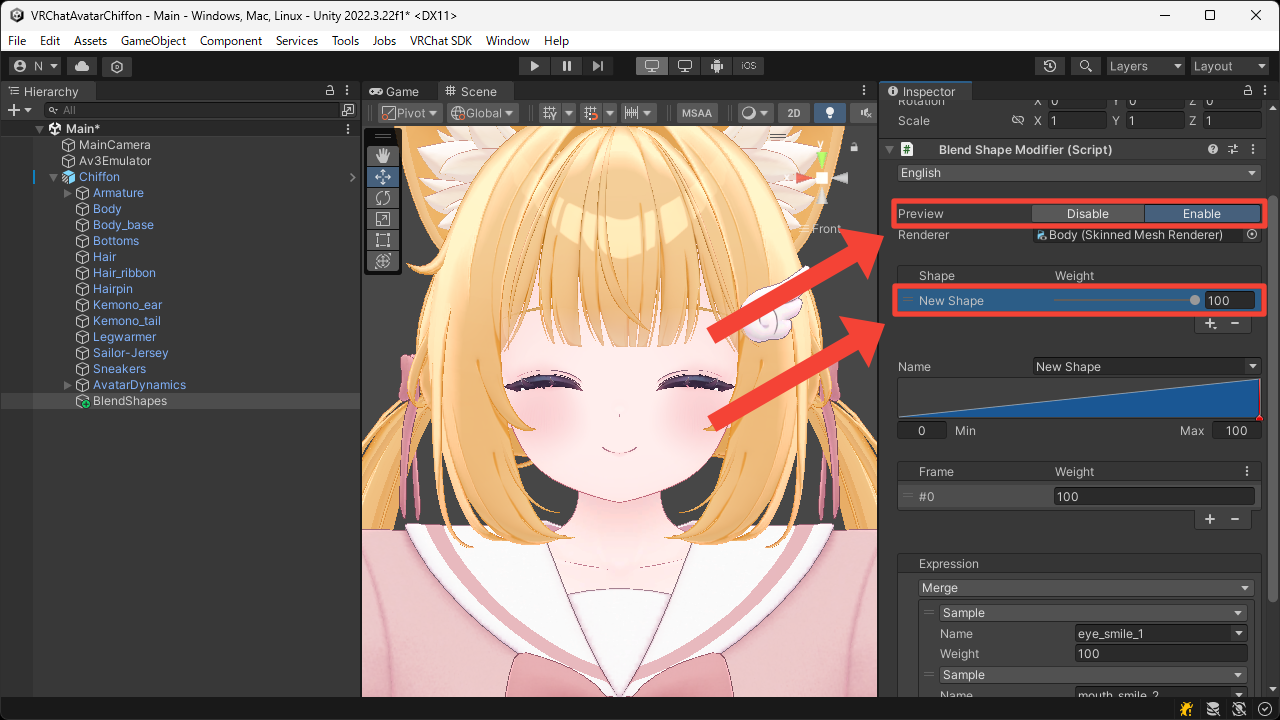Open the Layers dropdown
Viewport: 1280px width, 720px height.
tap(1144, 66)
